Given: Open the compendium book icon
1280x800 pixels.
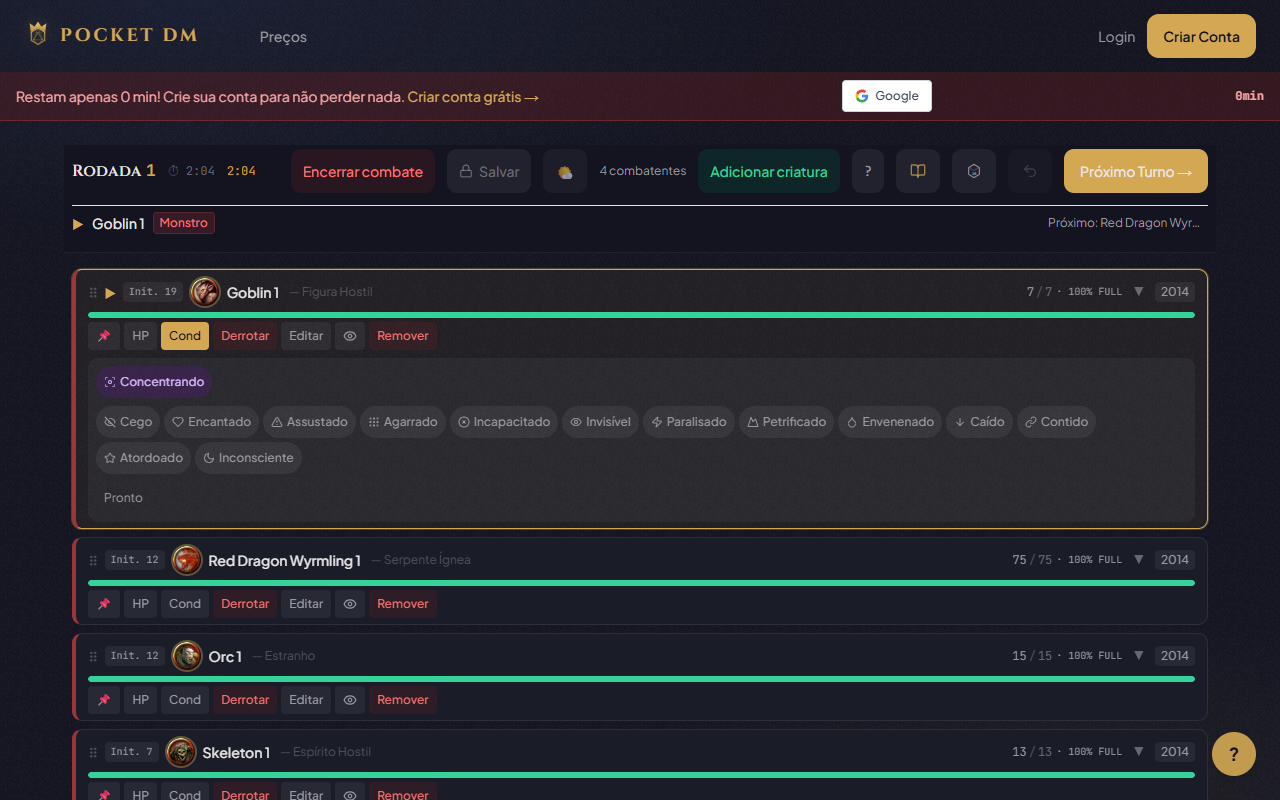Looking at the screenshot, I should pyautogui.click(x=917, y=171).
